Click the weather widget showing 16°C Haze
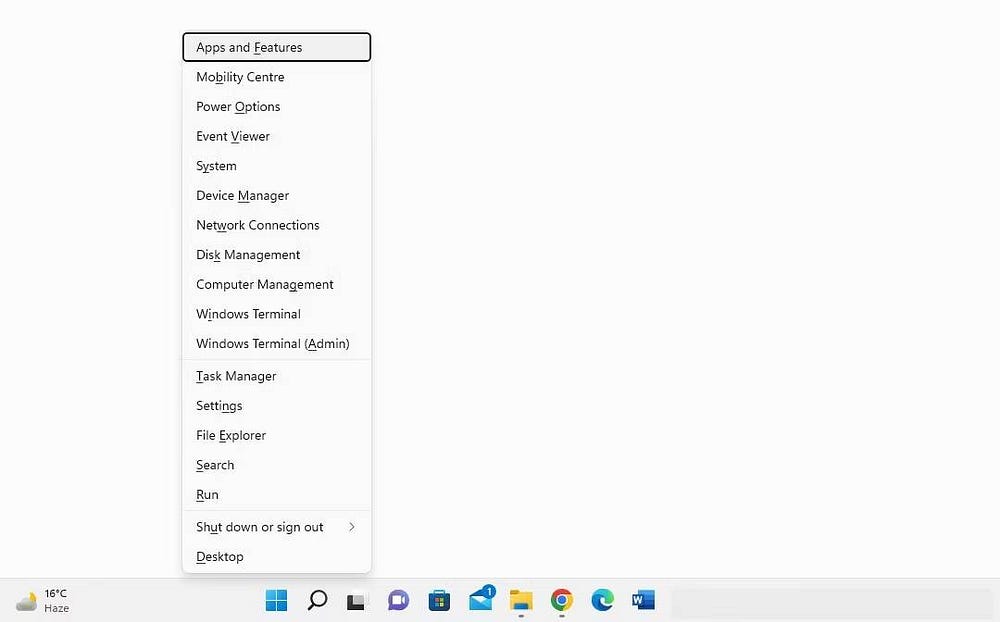Viewport: 1000px width, 622px height. point(42,600)
